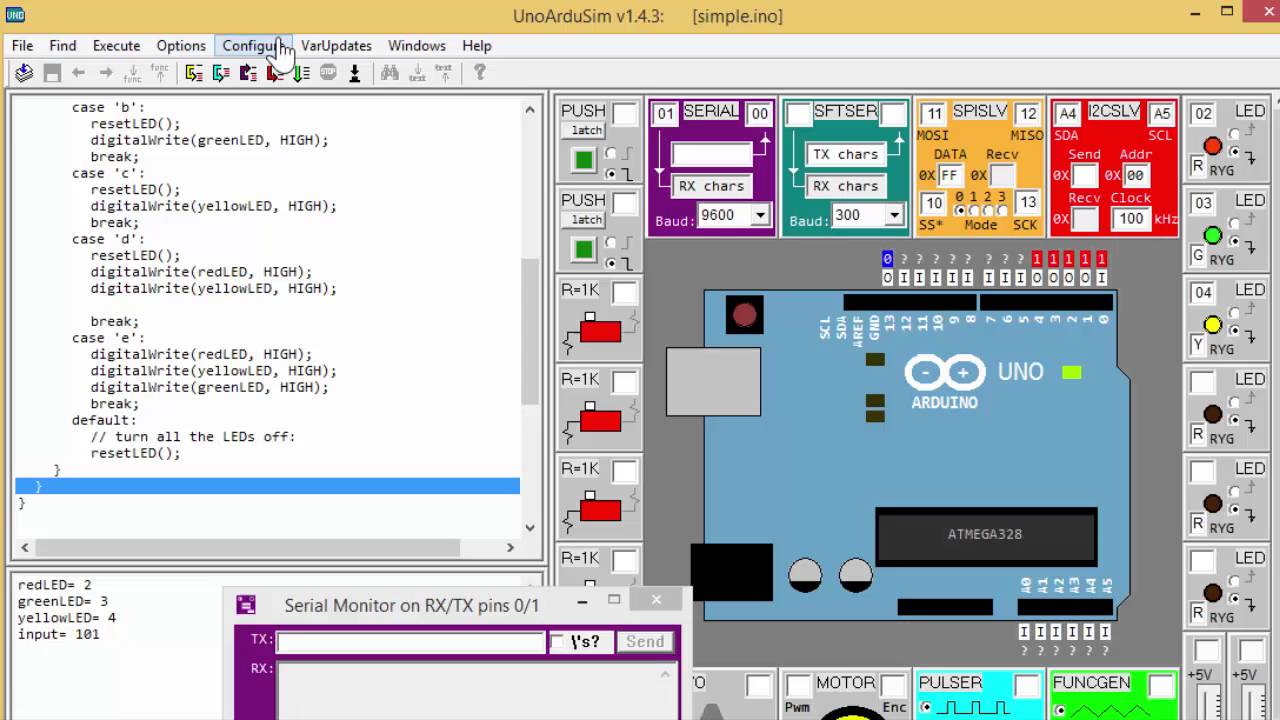1280x720 pixels.
Task: Click the red LED on pin 02
Action: [x=1212, y=147]
